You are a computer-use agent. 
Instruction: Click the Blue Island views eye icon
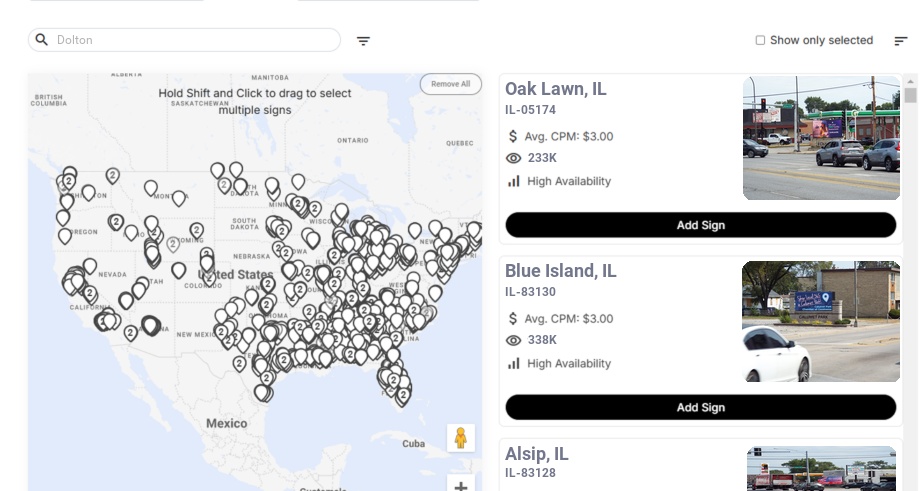pyautogui.click(x=514, y=340)
